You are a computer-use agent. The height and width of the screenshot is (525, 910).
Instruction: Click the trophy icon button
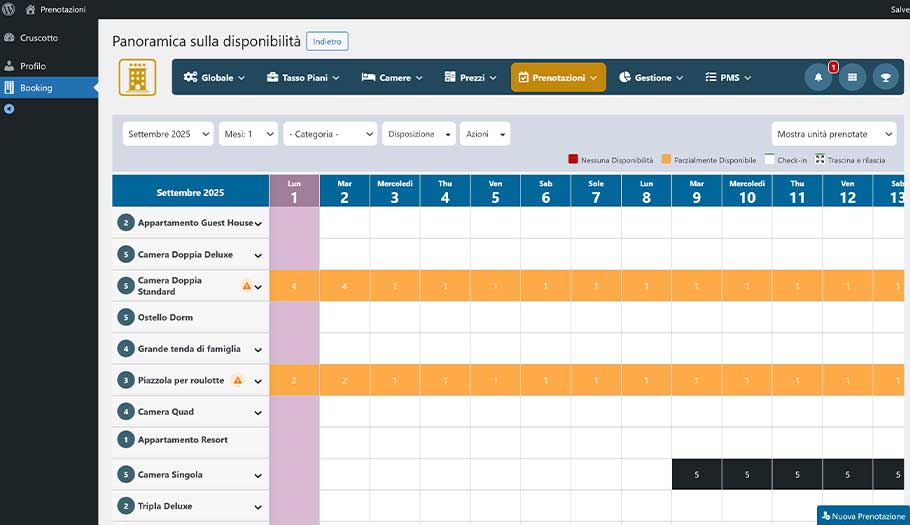(x=885, y=77)
